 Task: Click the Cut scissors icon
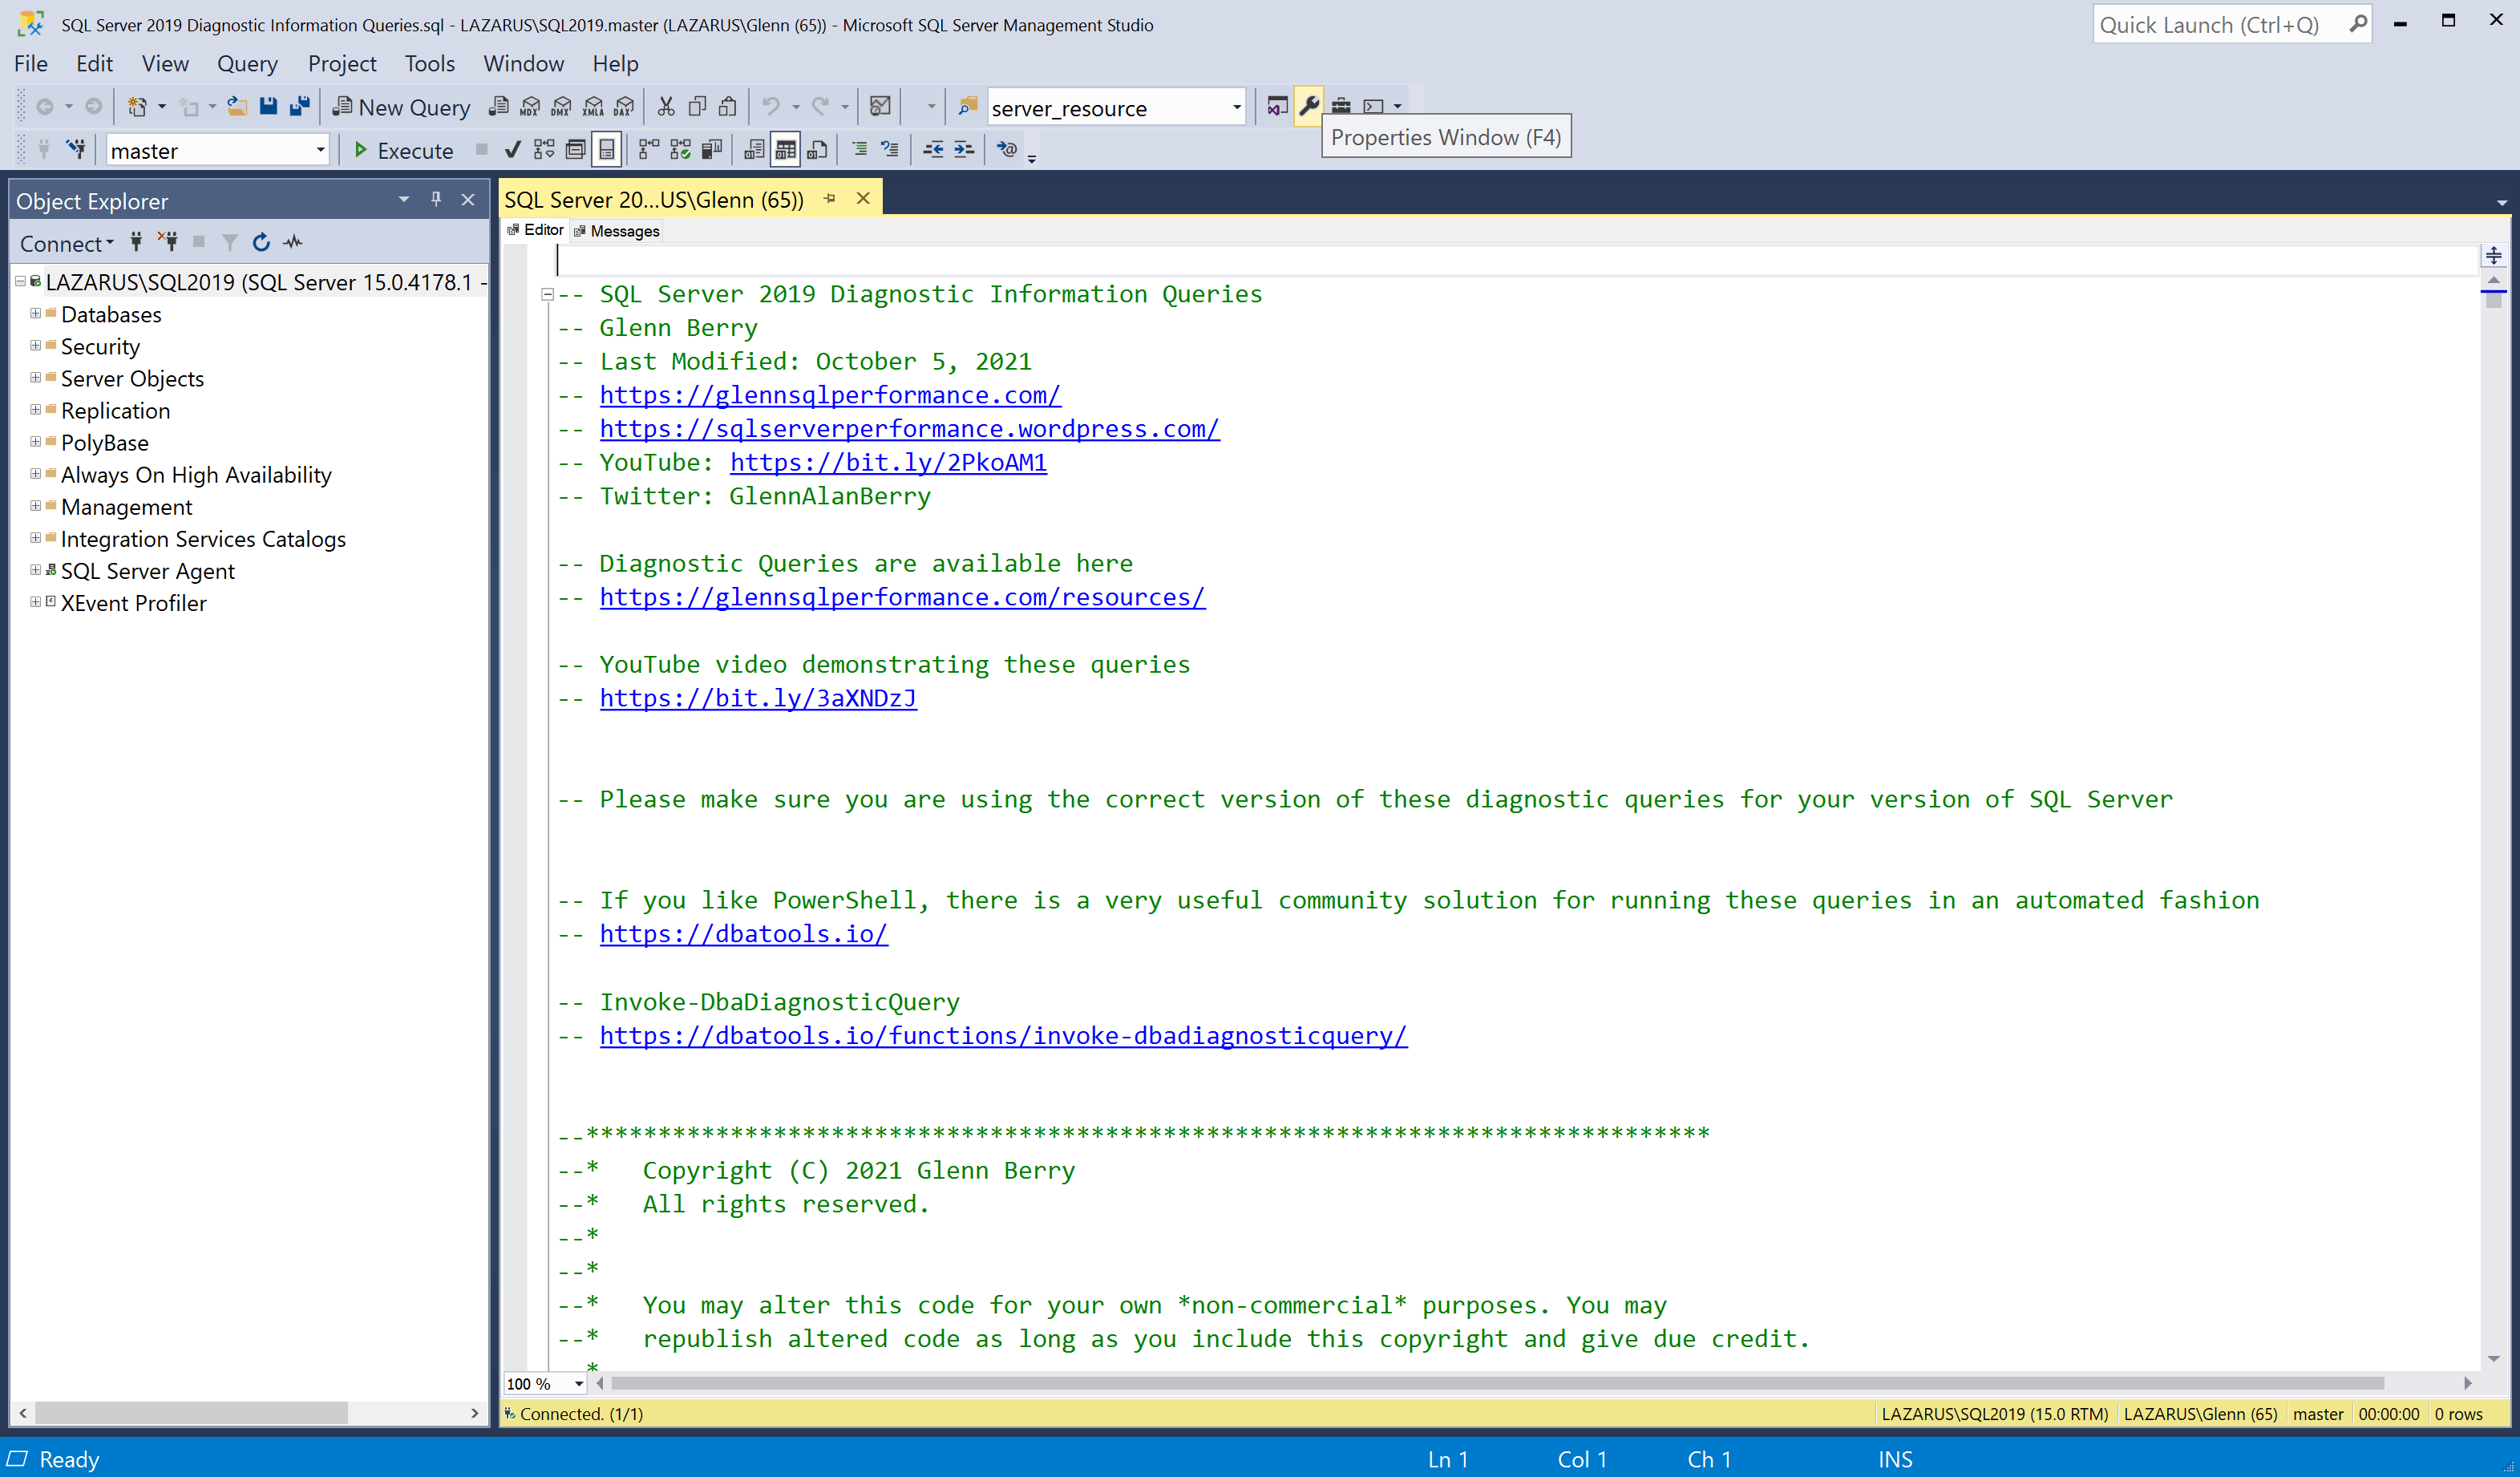[666, 106]
